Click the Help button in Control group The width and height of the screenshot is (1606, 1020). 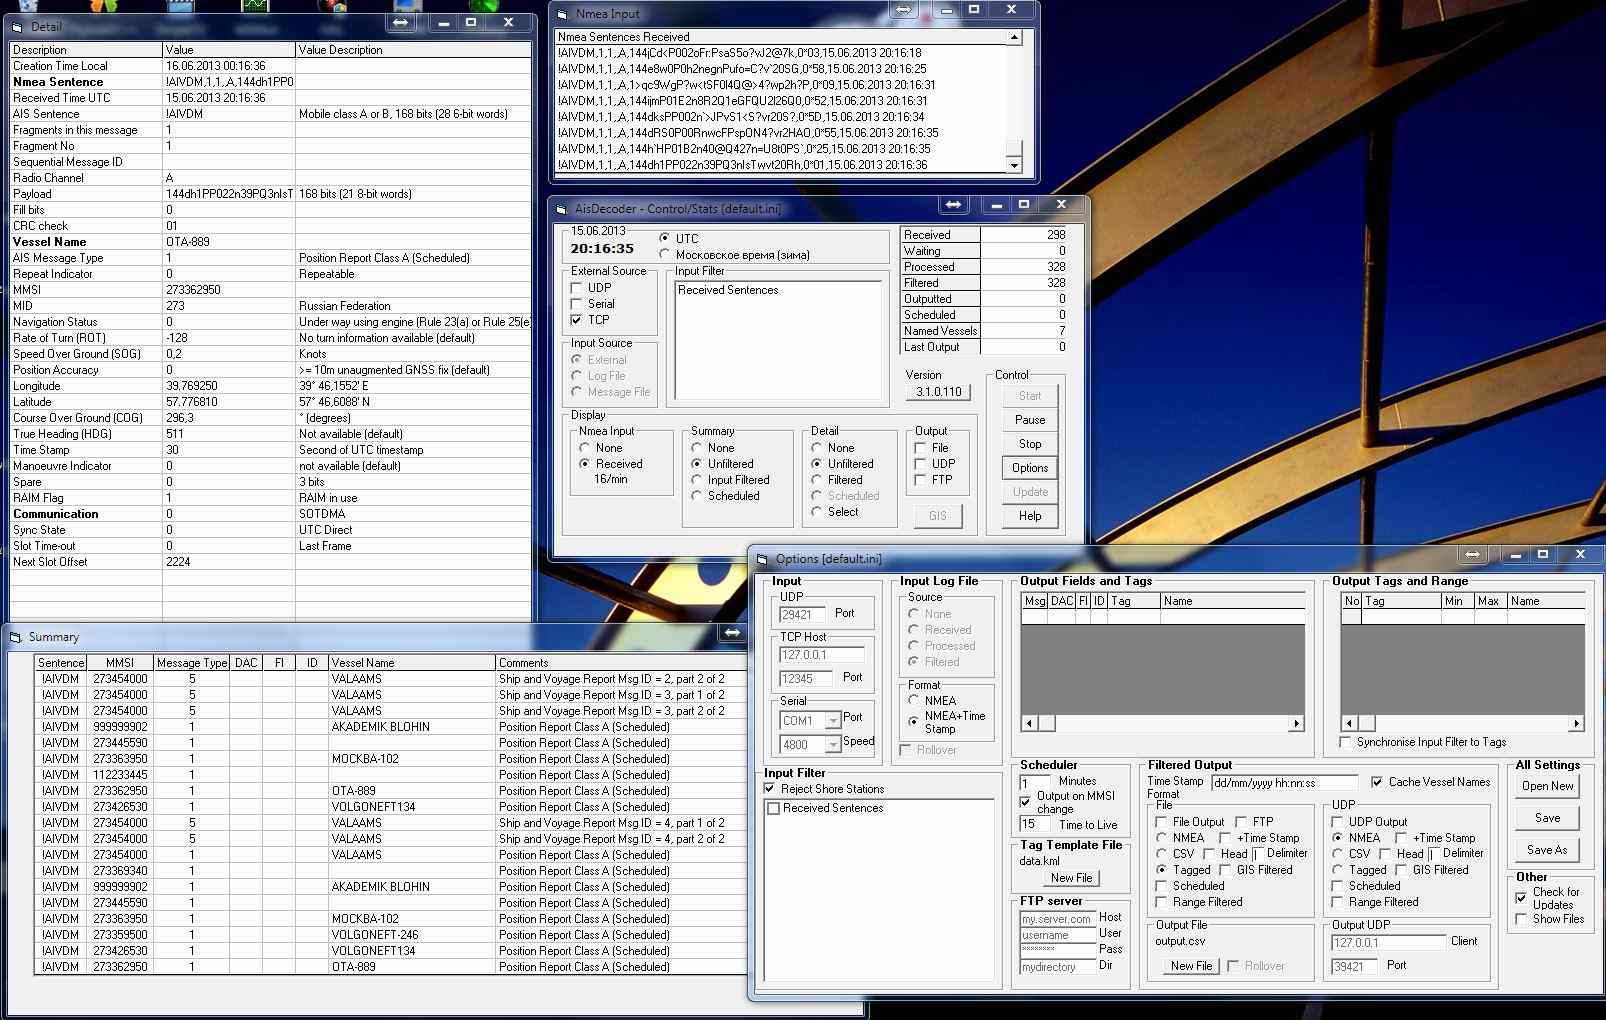click(x=1030, y=516)
